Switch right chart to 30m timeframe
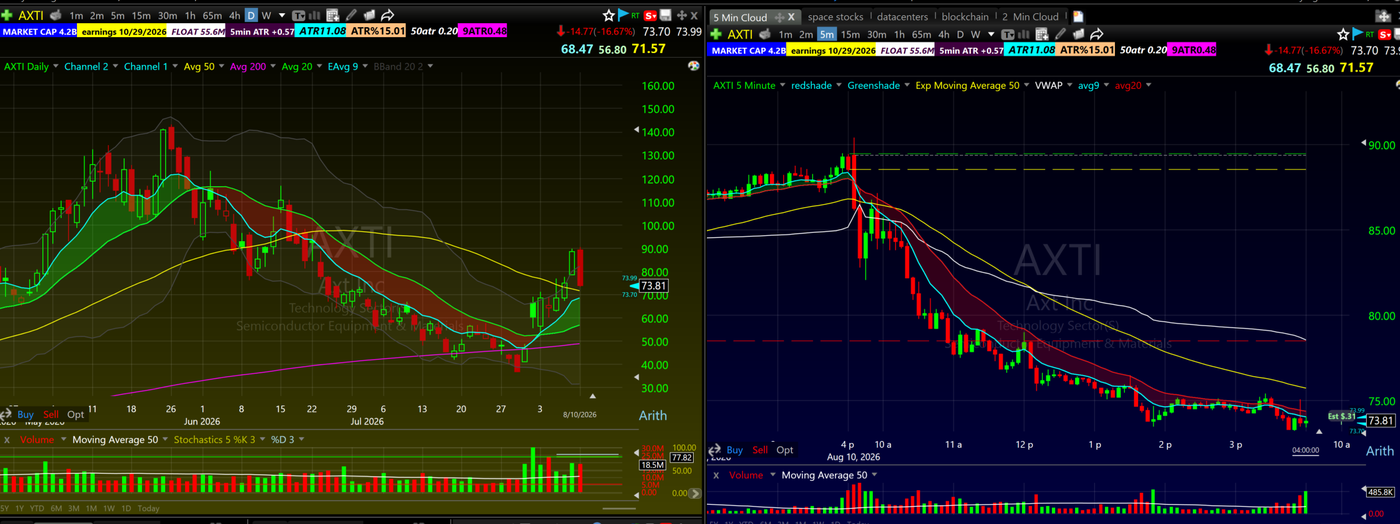 [876, 35]
